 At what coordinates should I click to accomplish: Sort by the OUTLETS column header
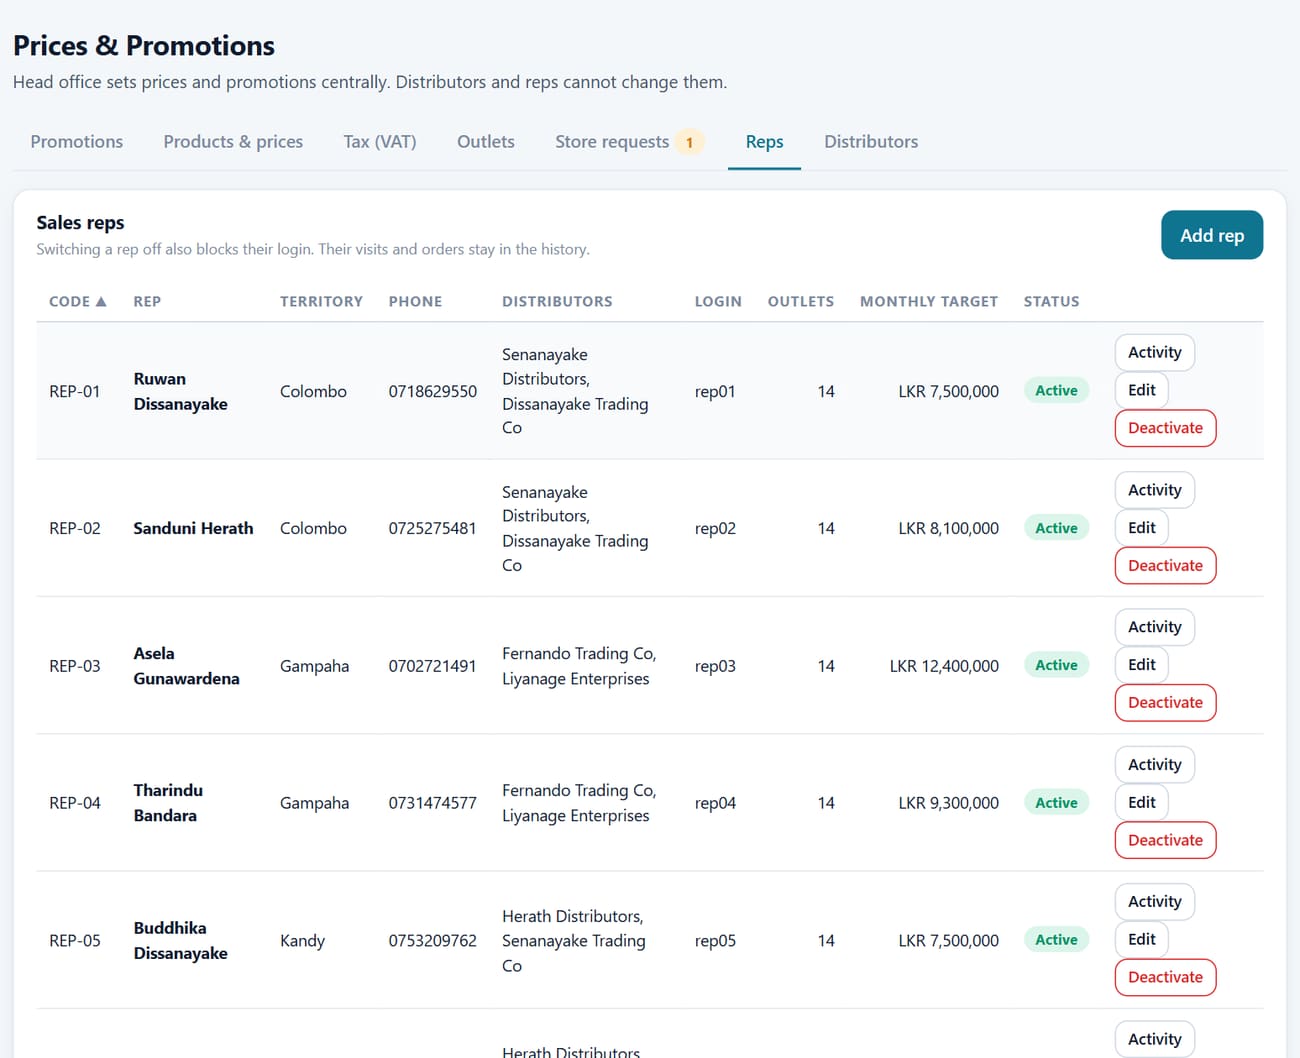[801, 301]
